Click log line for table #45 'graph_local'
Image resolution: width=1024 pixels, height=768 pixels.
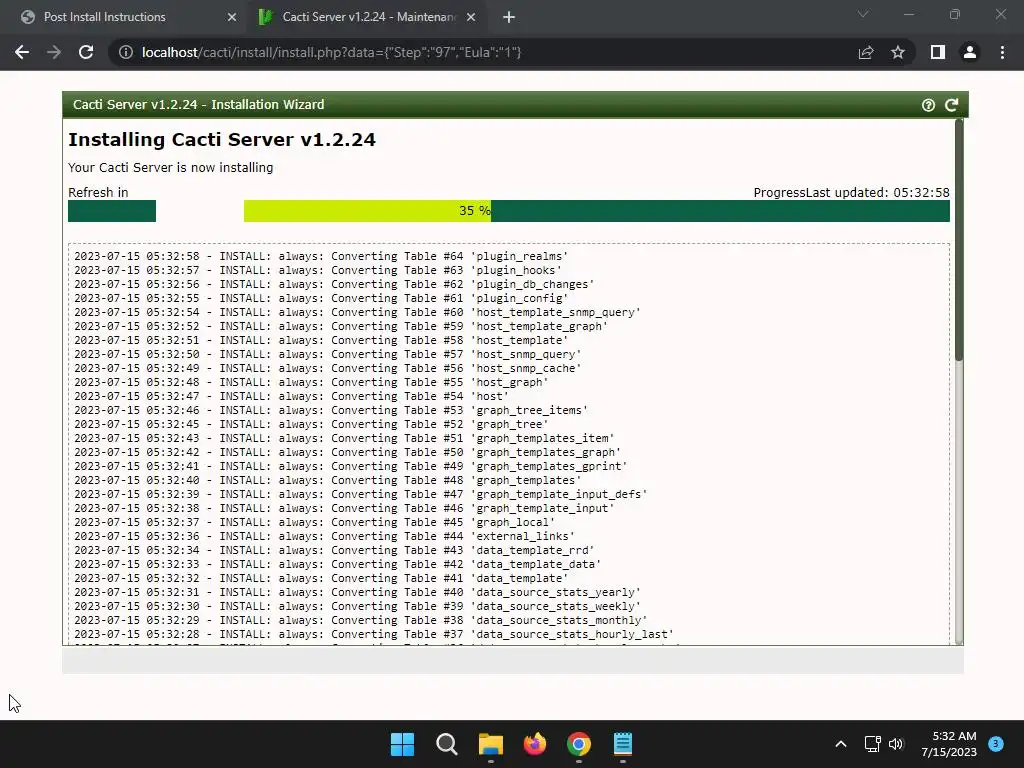tap(314, 522)
